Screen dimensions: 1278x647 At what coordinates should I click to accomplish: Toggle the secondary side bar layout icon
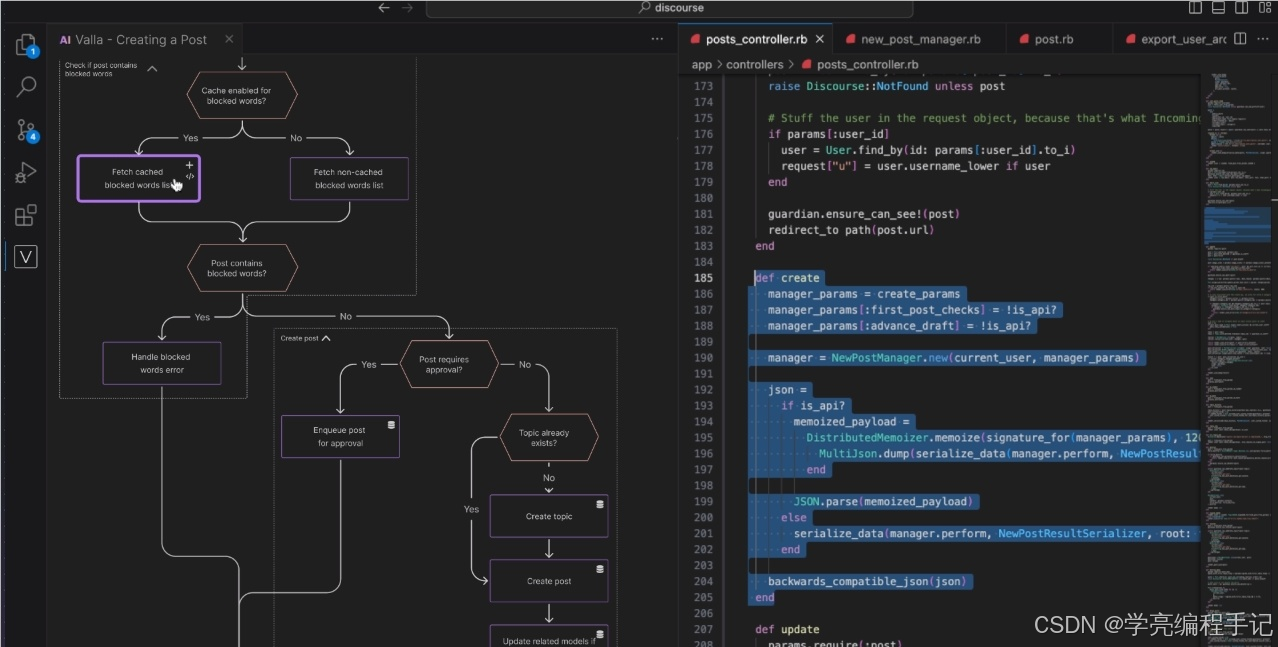(x=1240, y=8)
